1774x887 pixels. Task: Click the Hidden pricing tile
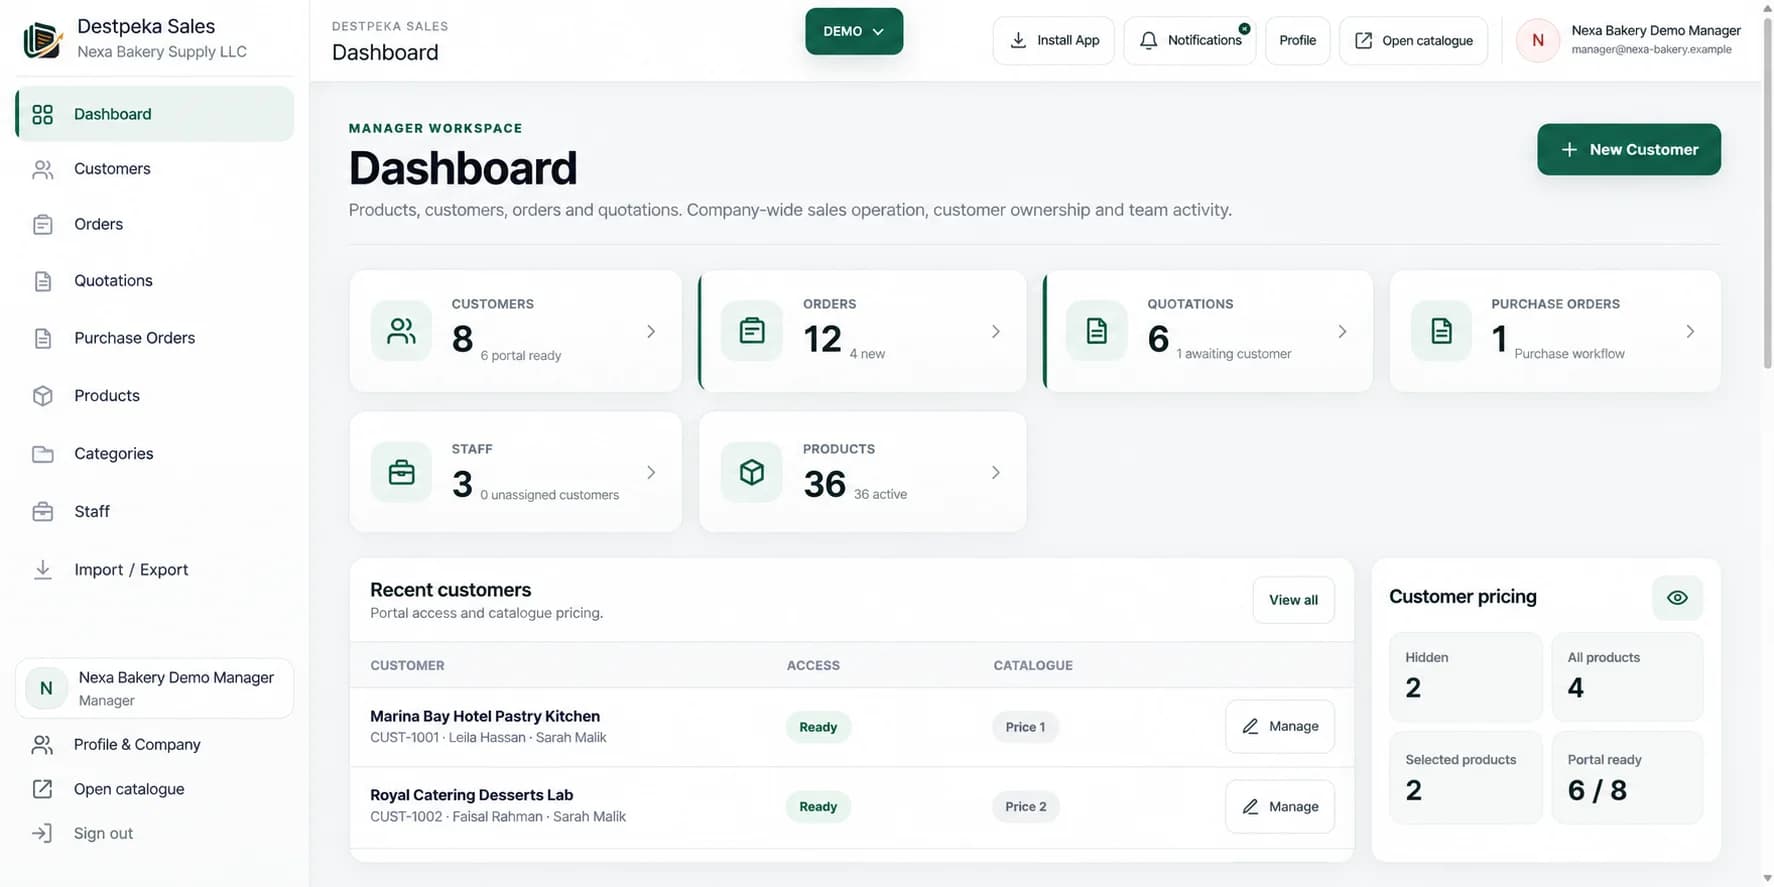[1465, 676]
